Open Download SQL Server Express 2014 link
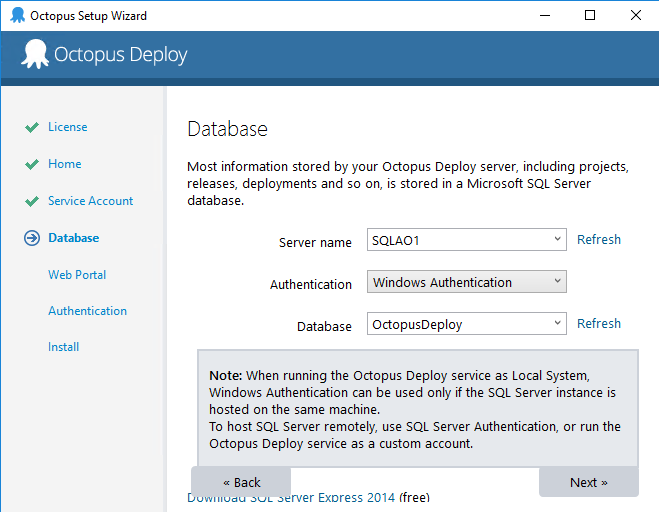This screenshot has height=512, width=659. 291,499
